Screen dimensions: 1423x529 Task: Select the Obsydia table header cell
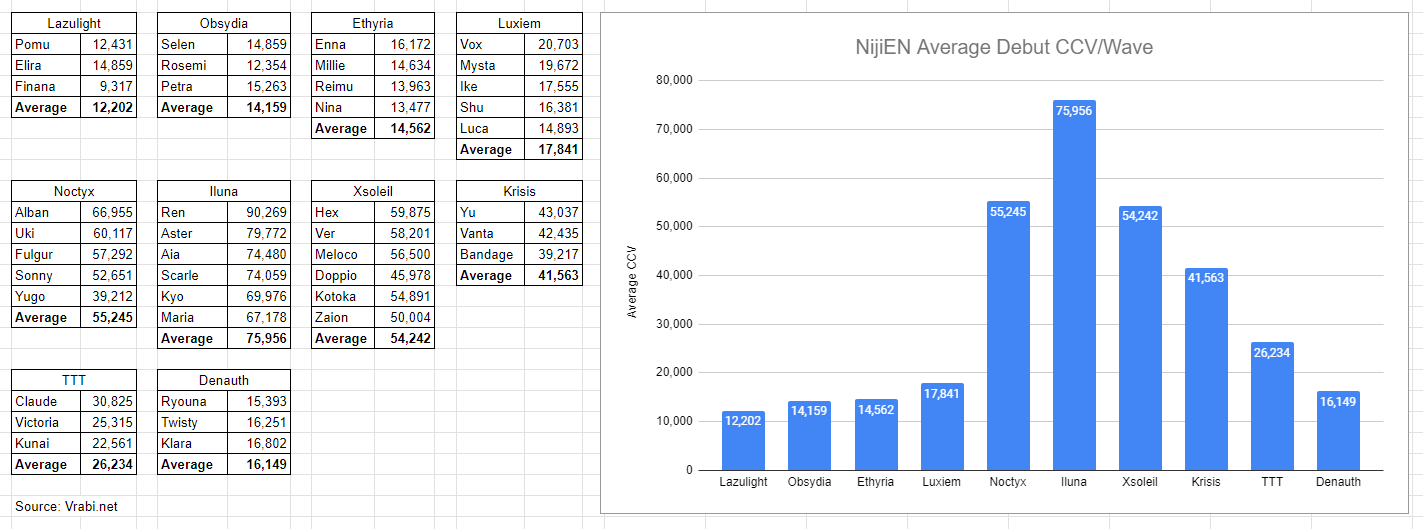point(224,23)
